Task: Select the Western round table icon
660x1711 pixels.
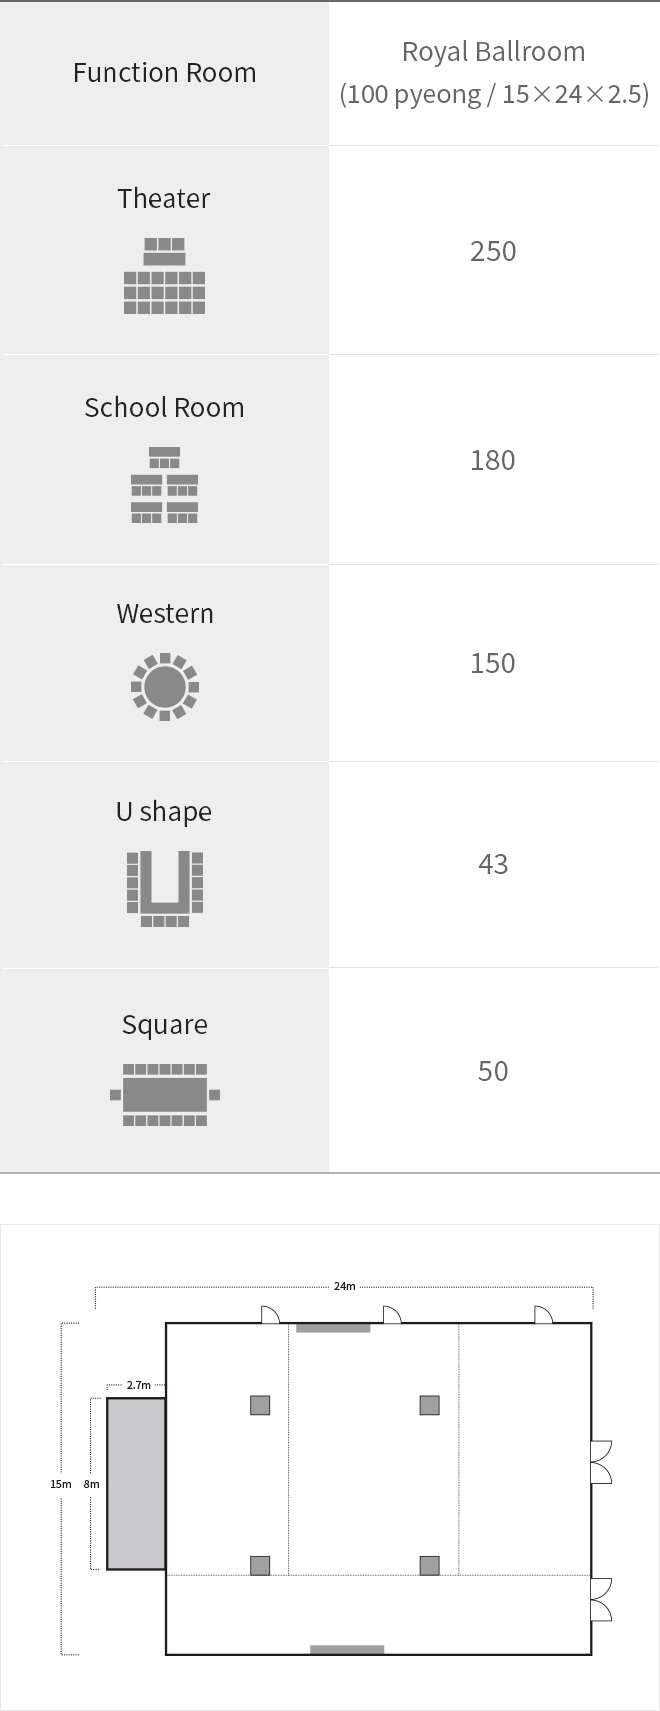Action: [165, 687]
